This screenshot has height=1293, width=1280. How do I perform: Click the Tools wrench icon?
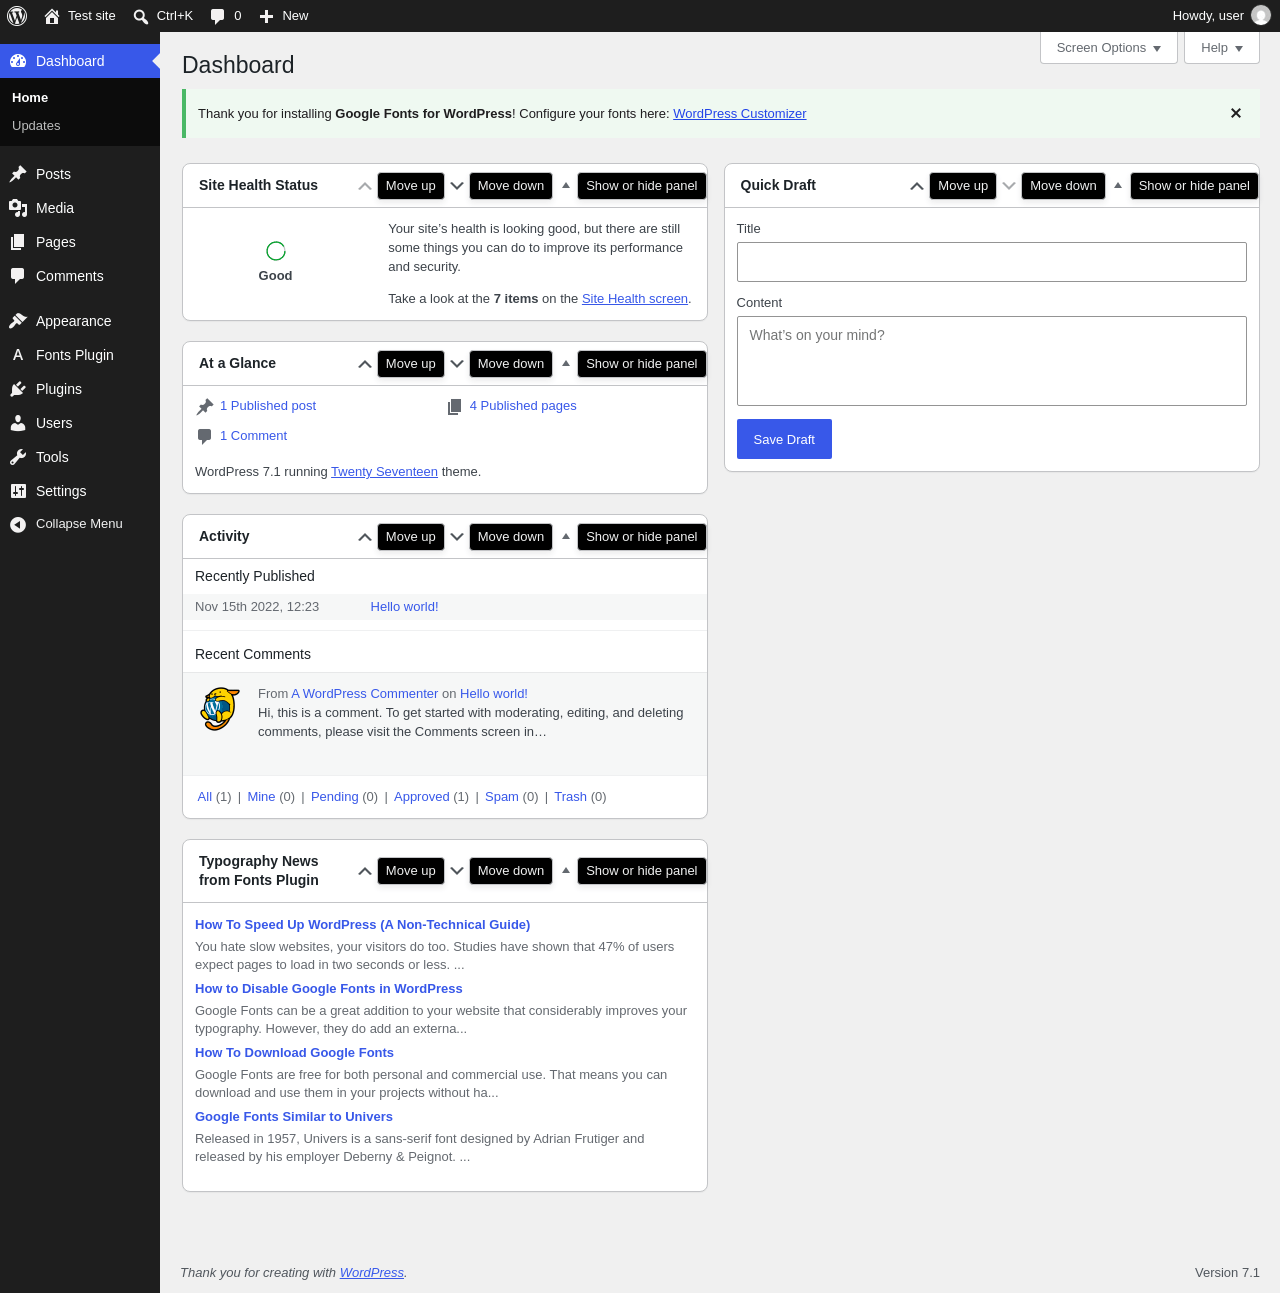[x=18, y=457]
